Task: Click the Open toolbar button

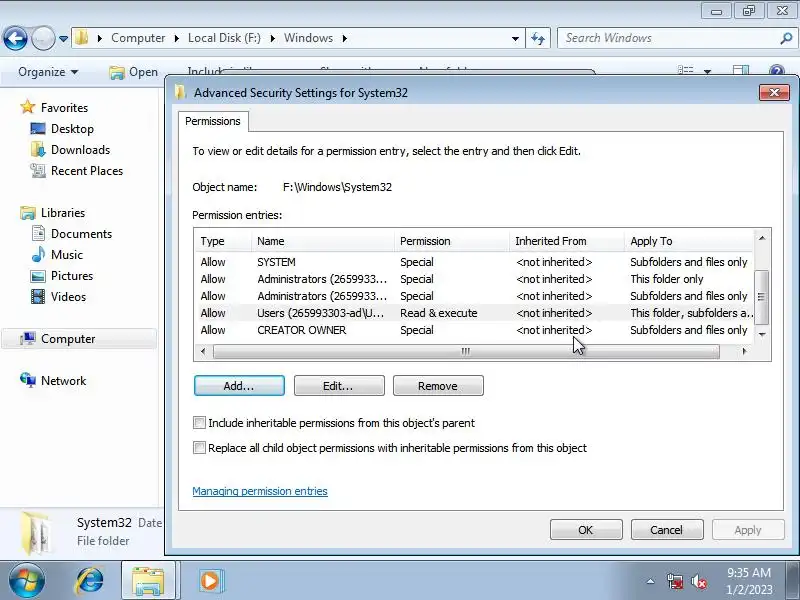Action: (134, 72)
